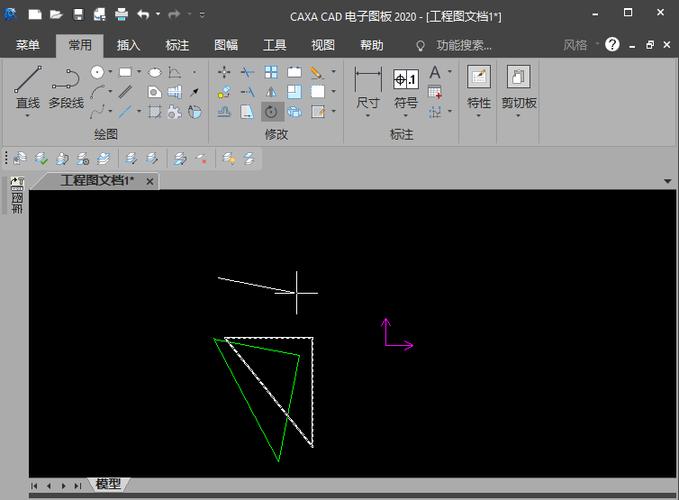
Task: Click the 特性 properties icon
Action: (x=479, y=78)
